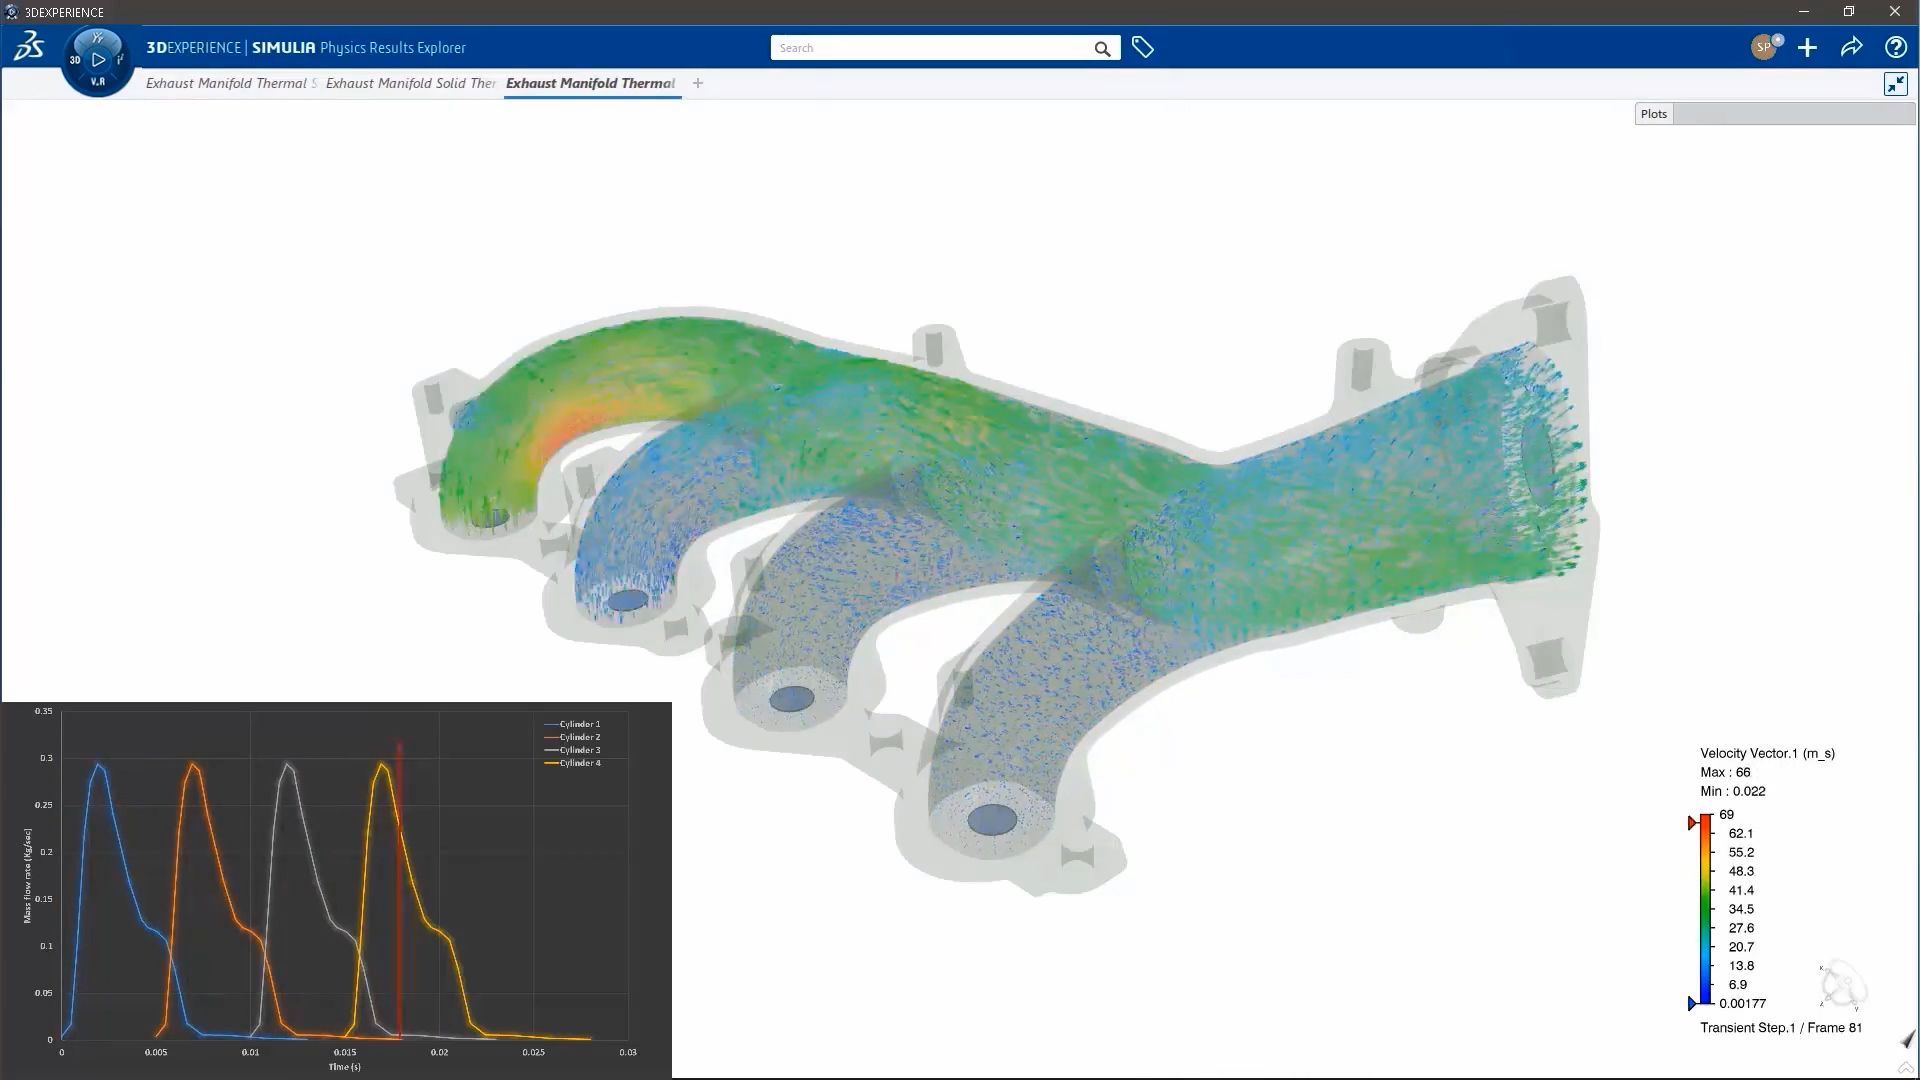The height and width of the screenshot is (1080, 1920).
Task: Switch to the first Exhaust Manifold Thermal tab
Action: (x=230, y=83)
